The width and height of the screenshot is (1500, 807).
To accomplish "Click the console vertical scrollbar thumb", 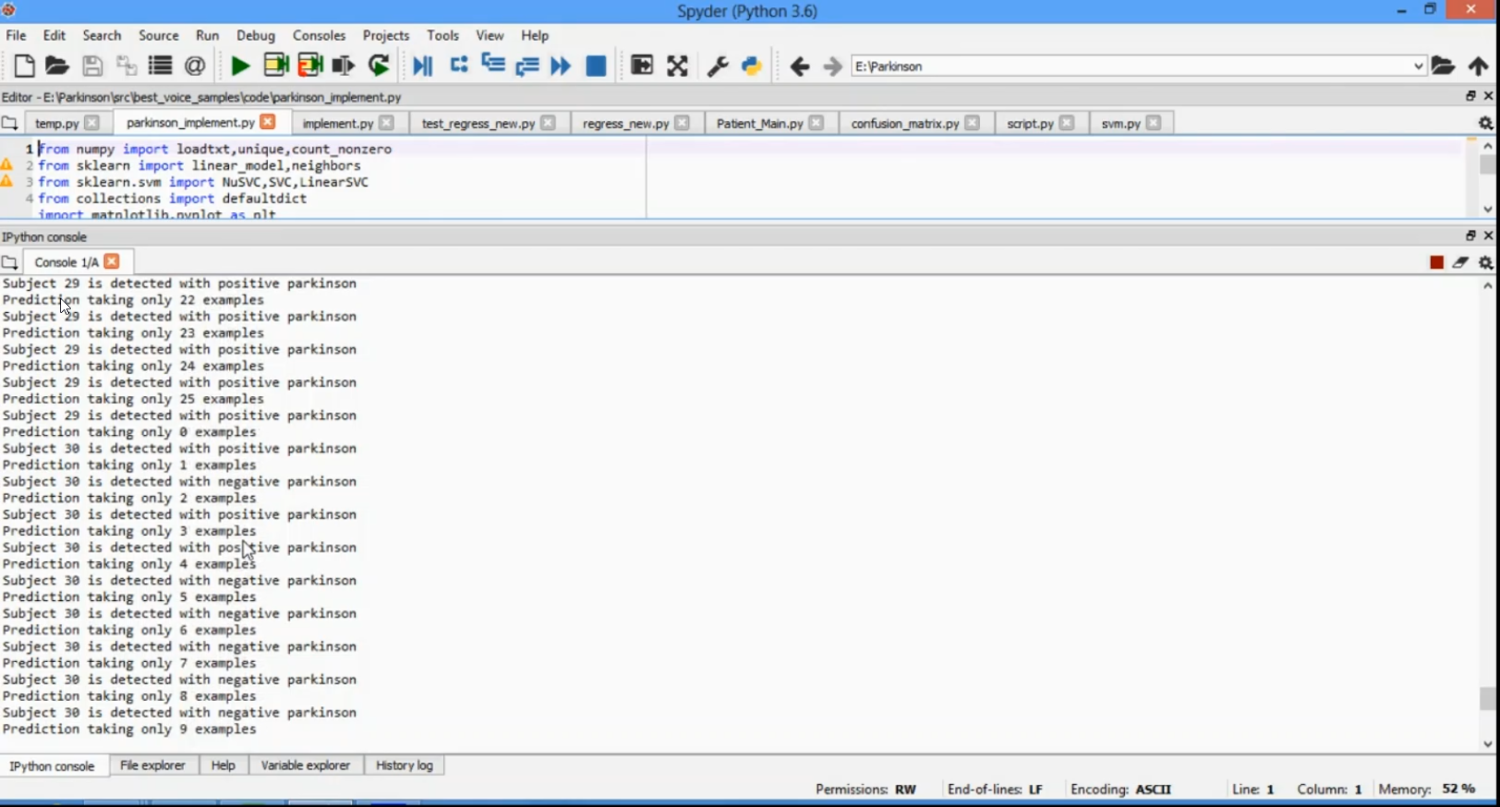I will tap(1488, 698).
